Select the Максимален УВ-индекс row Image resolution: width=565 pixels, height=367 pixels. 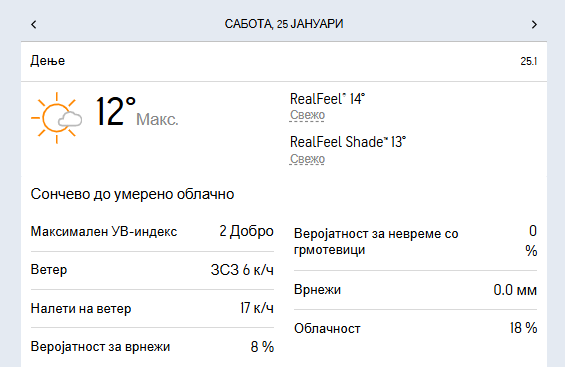pos(152,232)
